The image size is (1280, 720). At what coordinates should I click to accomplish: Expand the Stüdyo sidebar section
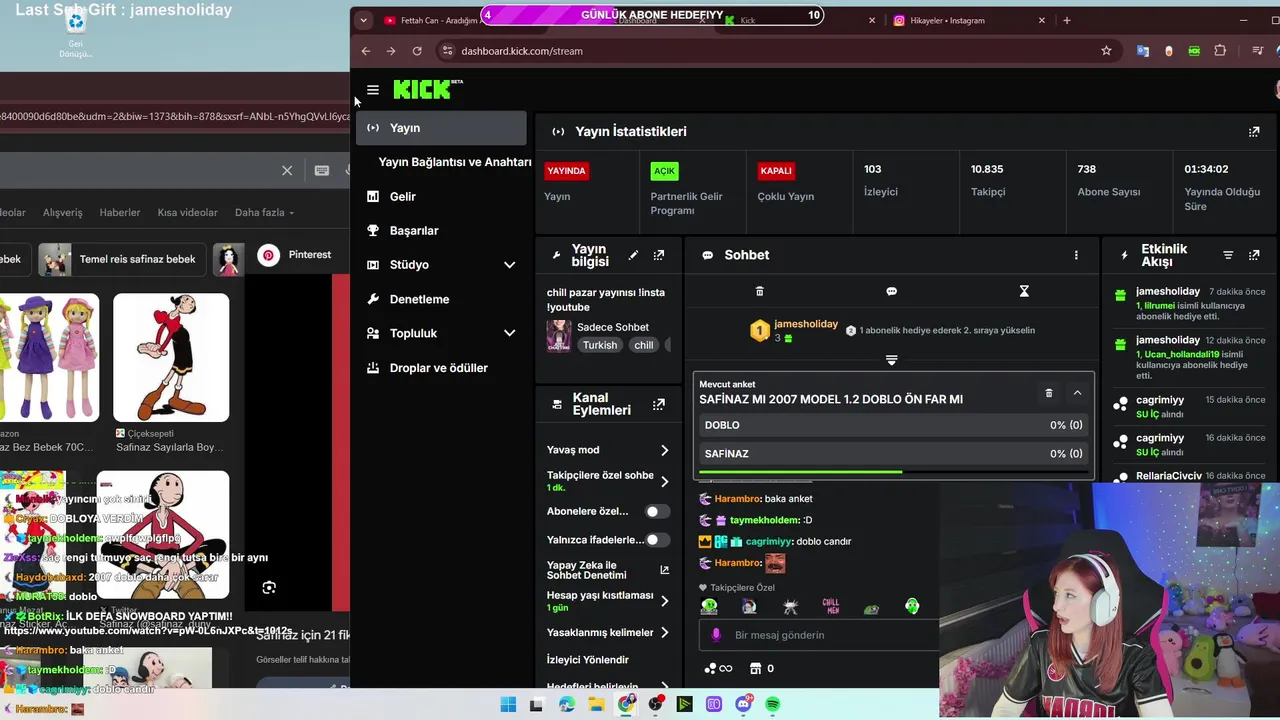tap(509, 265)
